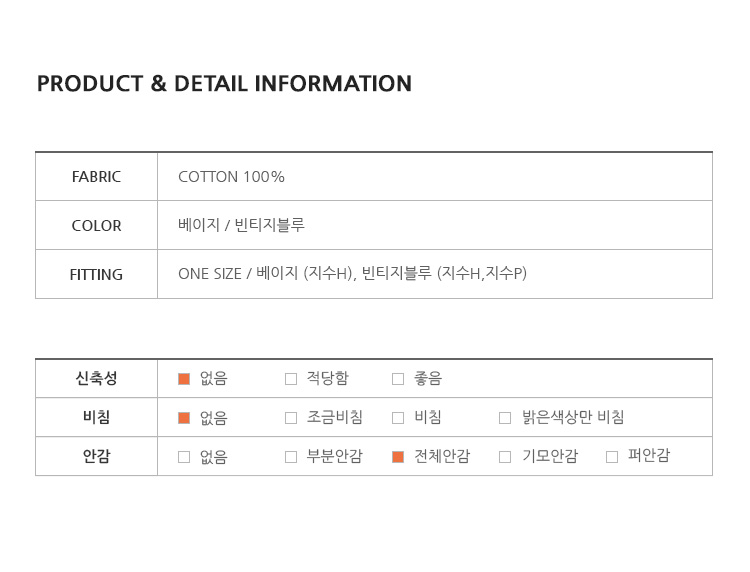The image size is (750, 572).
Task: Check the 없음 box in 안감 row
Action: click(184, 457)
